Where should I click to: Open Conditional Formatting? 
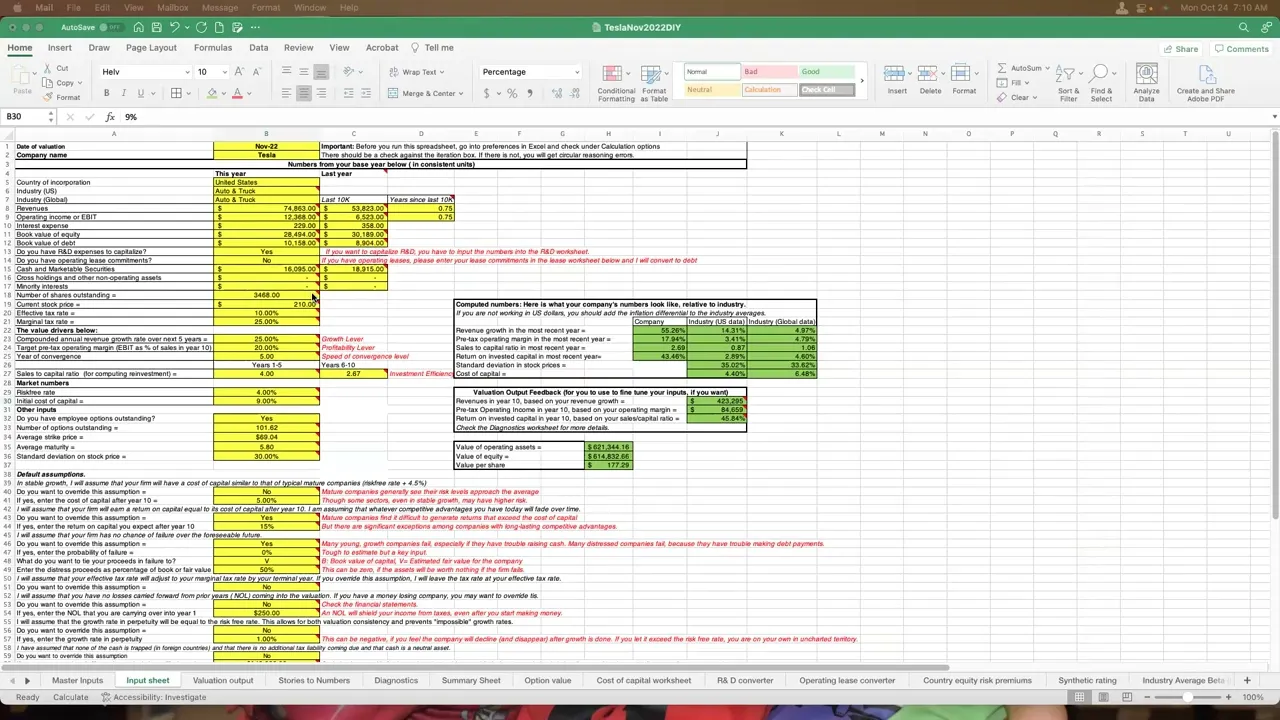click(616, 83)
